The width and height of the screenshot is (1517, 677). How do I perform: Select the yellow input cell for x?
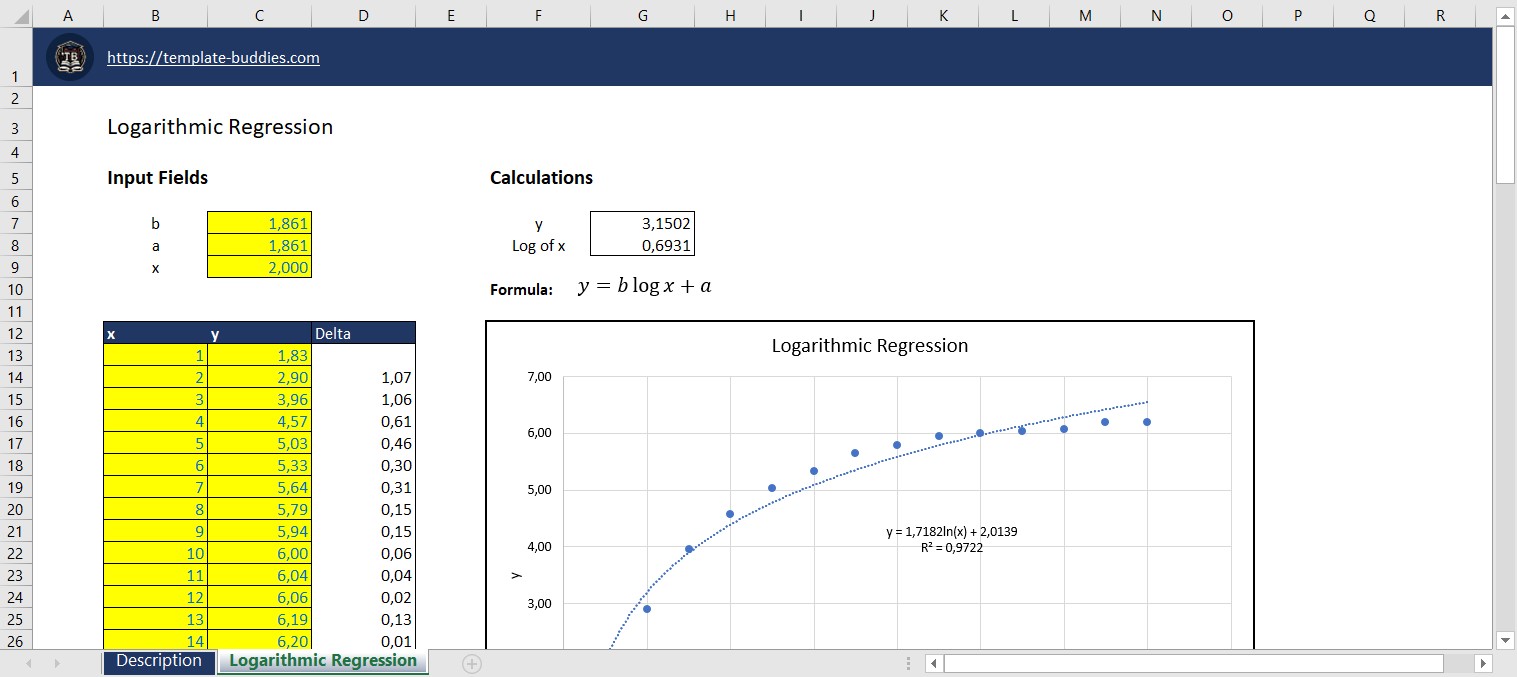coord(259,268)
